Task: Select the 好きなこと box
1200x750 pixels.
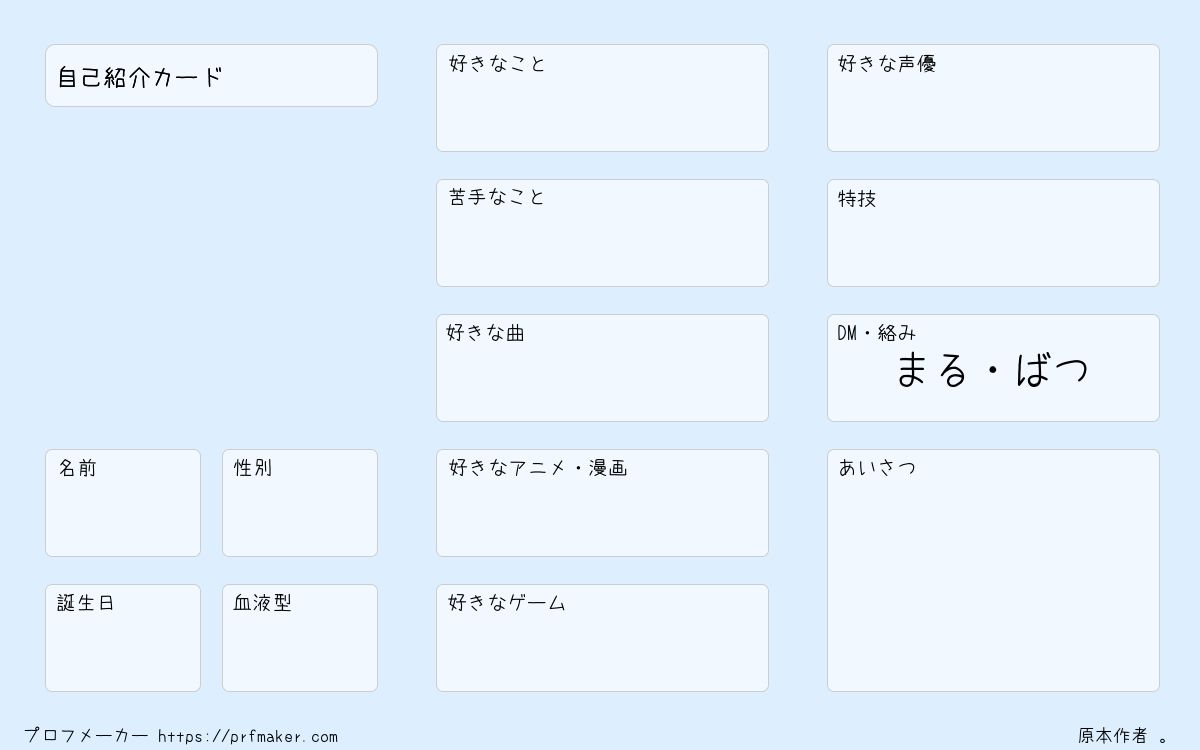Action: click(x=602, y=98)
